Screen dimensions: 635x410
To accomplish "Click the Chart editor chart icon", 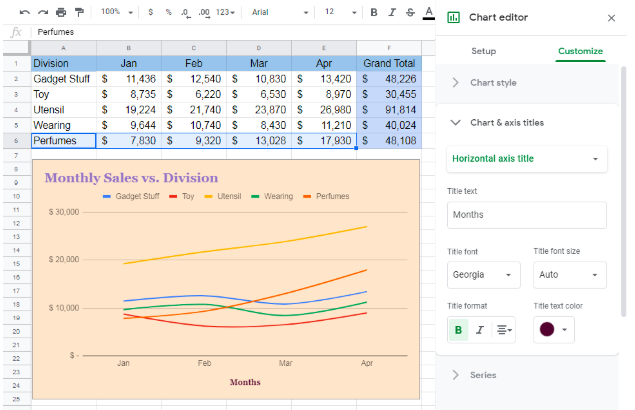I will coord(453,17).
